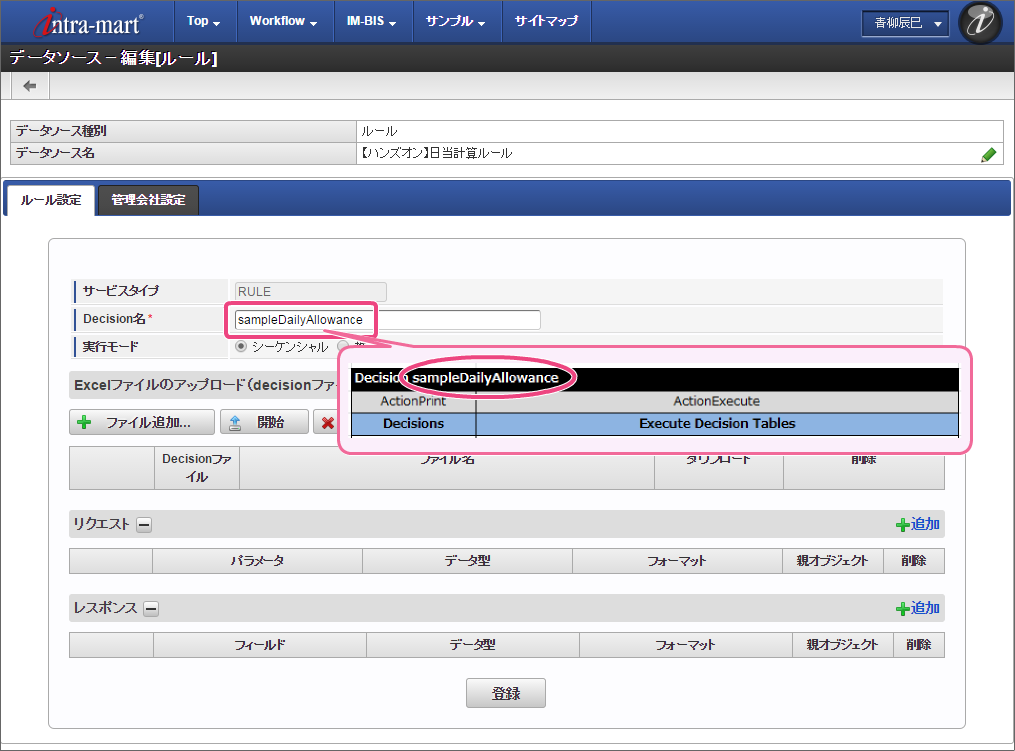This screenshot has height=751, width=1015.
Task: Click green plus 追加 in リクエスト section
Action: click(917, 524)
